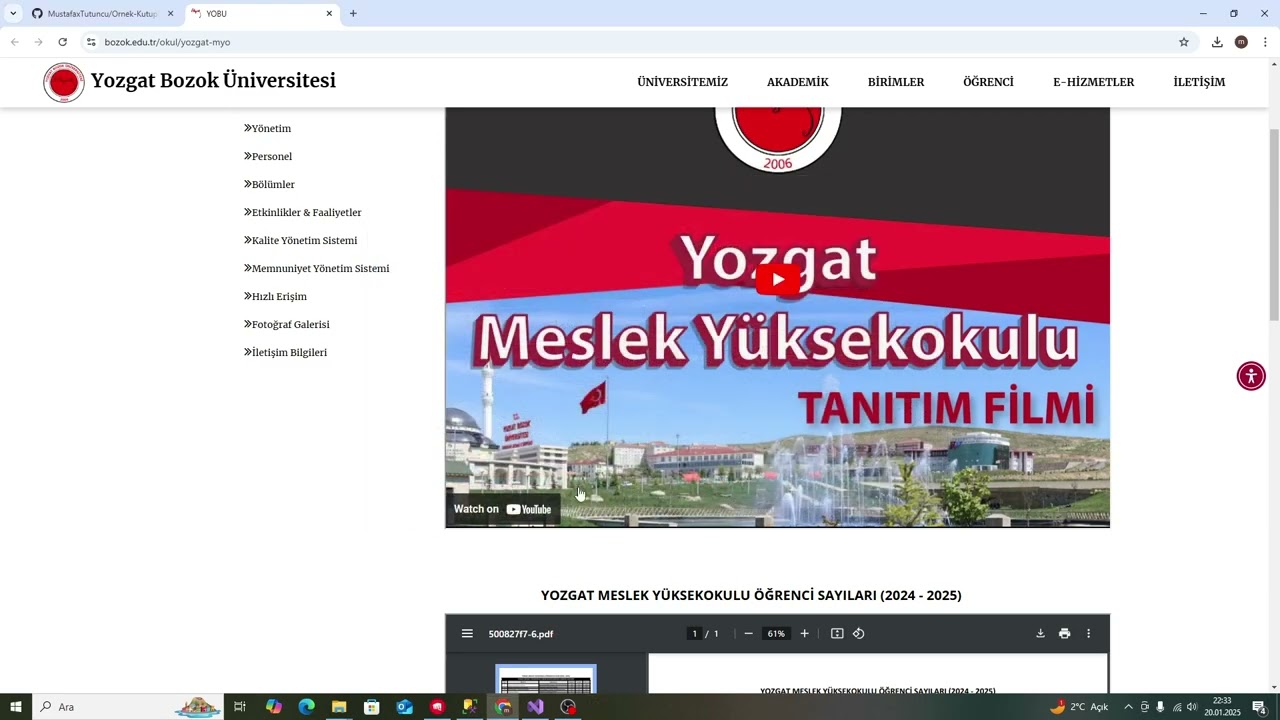Expand the Personel sidebar item
The width and height of the screenshot is (1280, 720).
click(268, 156)
